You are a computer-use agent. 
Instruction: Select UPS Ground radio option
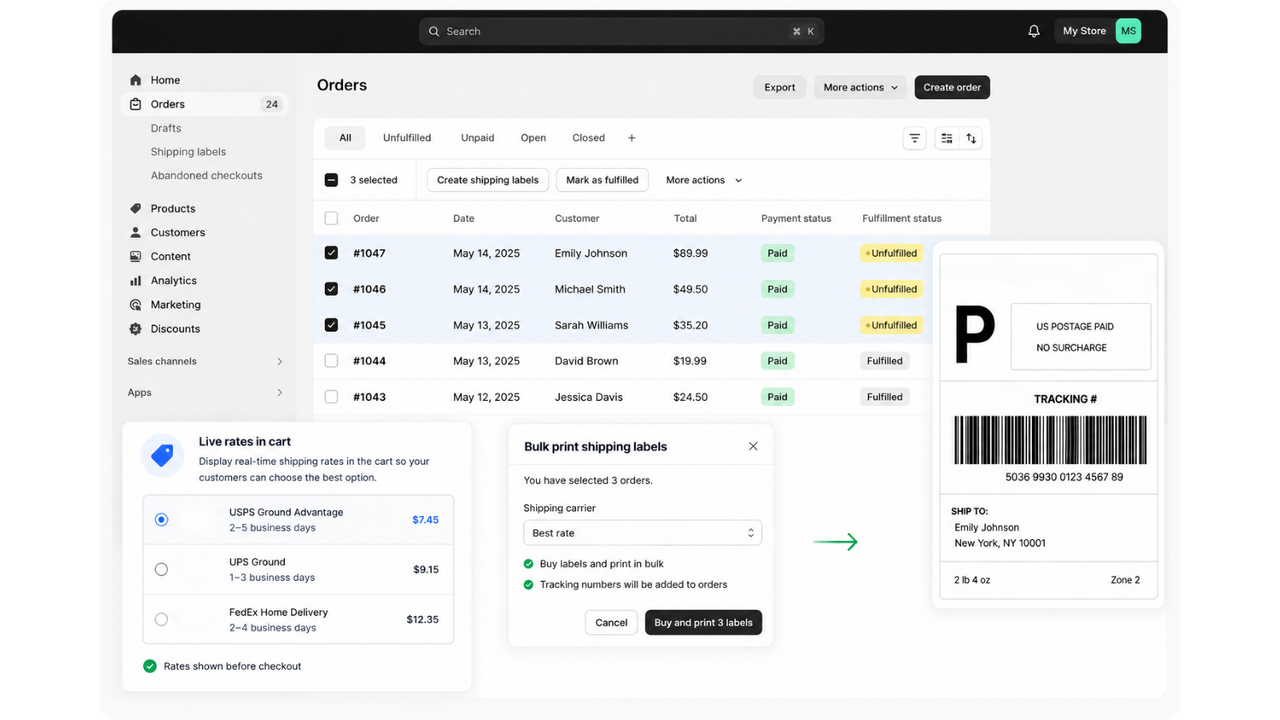tap(161, 570)
